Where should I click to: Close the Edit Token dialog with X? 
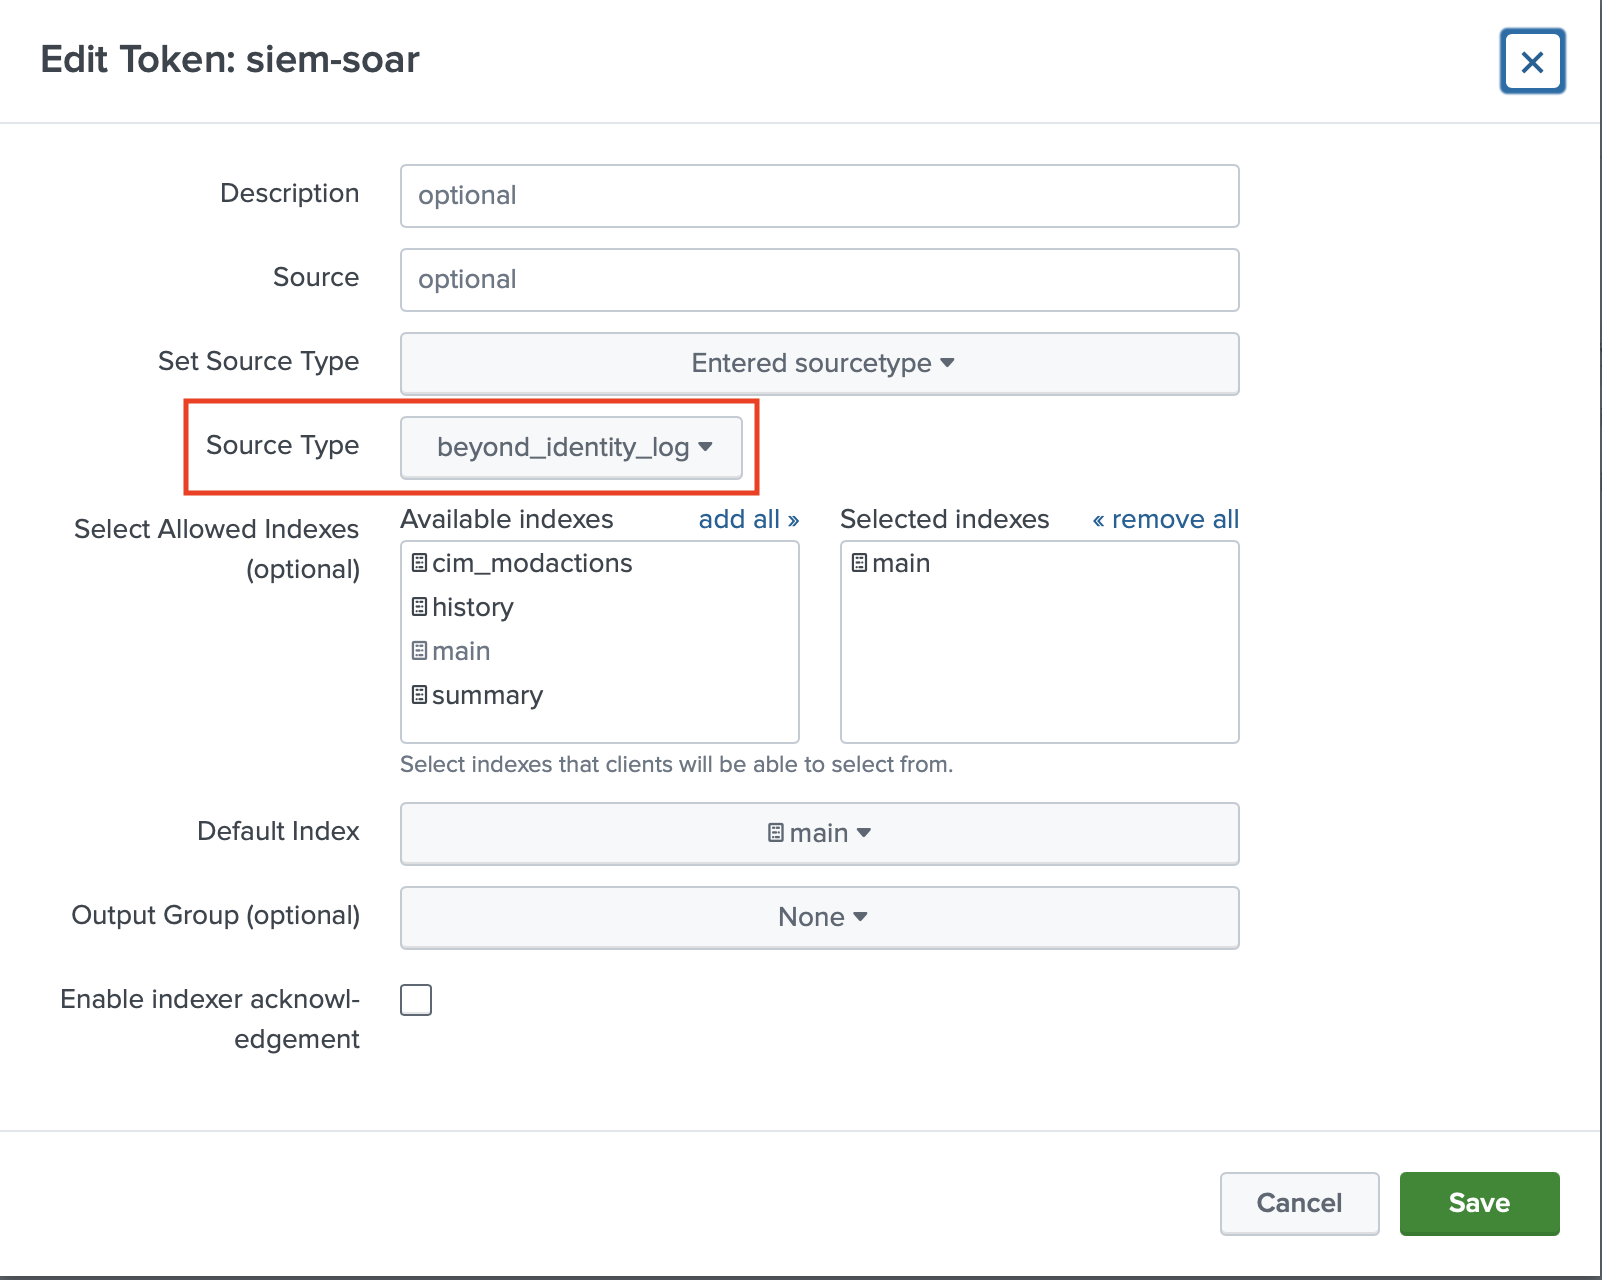click(1532, 62)
